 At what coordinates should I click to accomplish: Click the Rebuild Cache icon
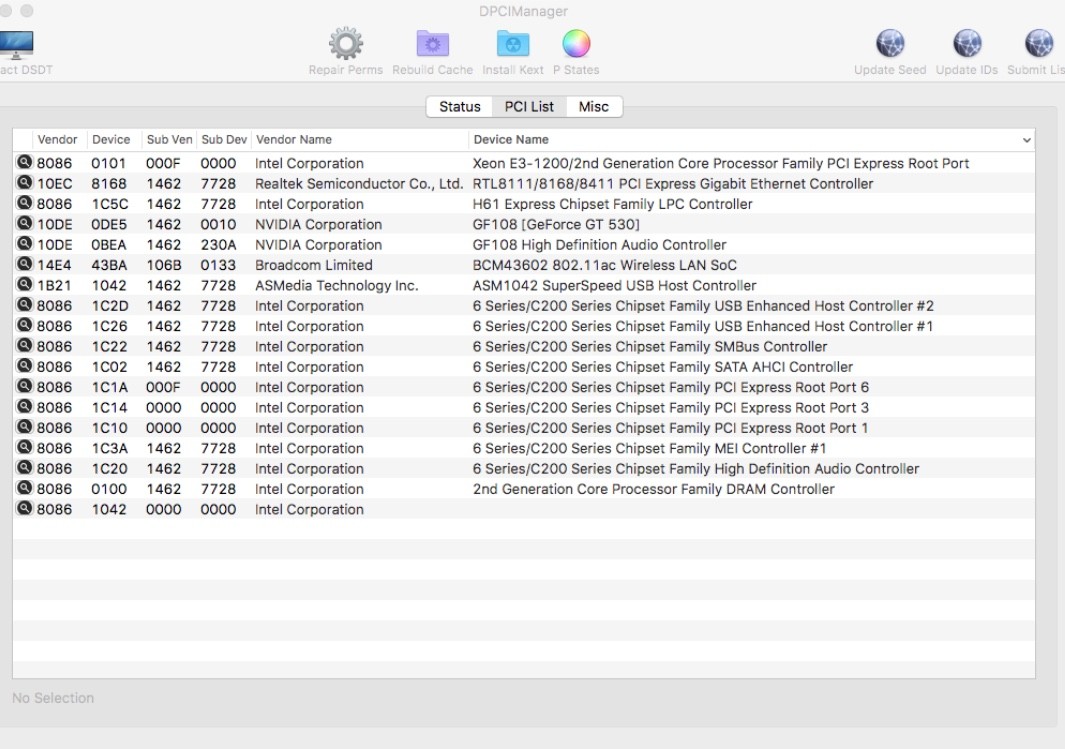click(432, 44)
